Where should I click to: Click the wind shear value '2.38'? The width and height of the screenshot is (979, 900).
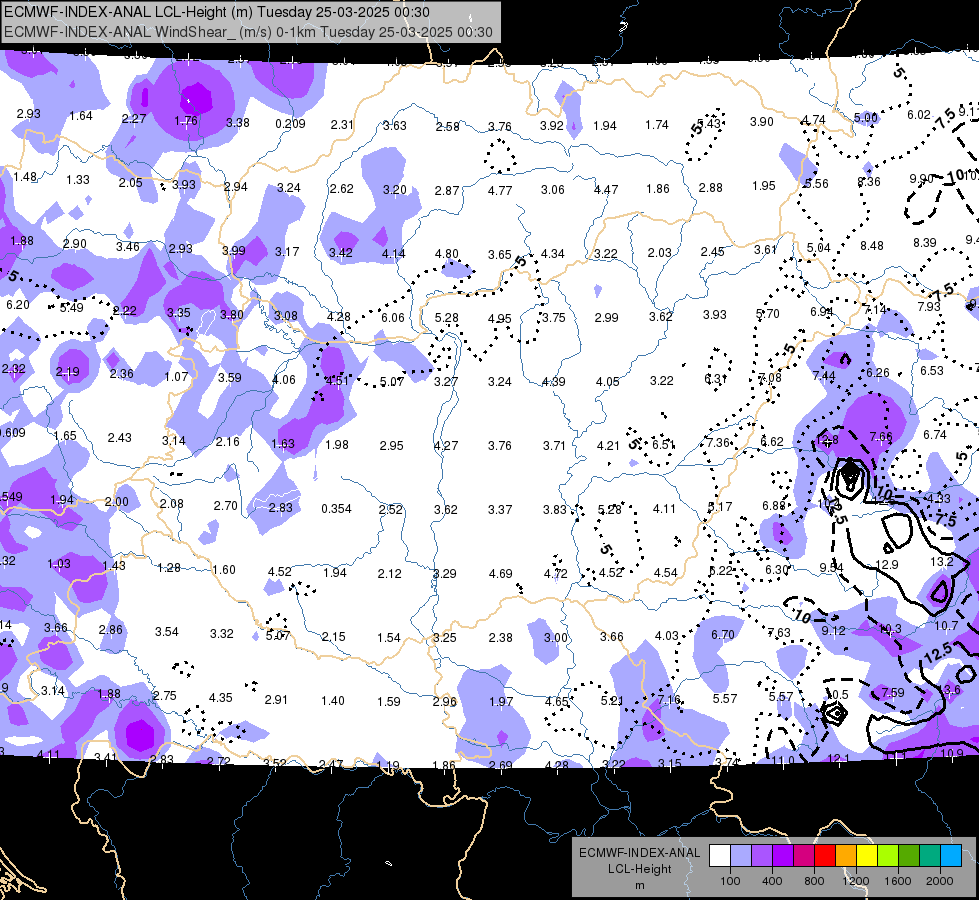point(500,638)
